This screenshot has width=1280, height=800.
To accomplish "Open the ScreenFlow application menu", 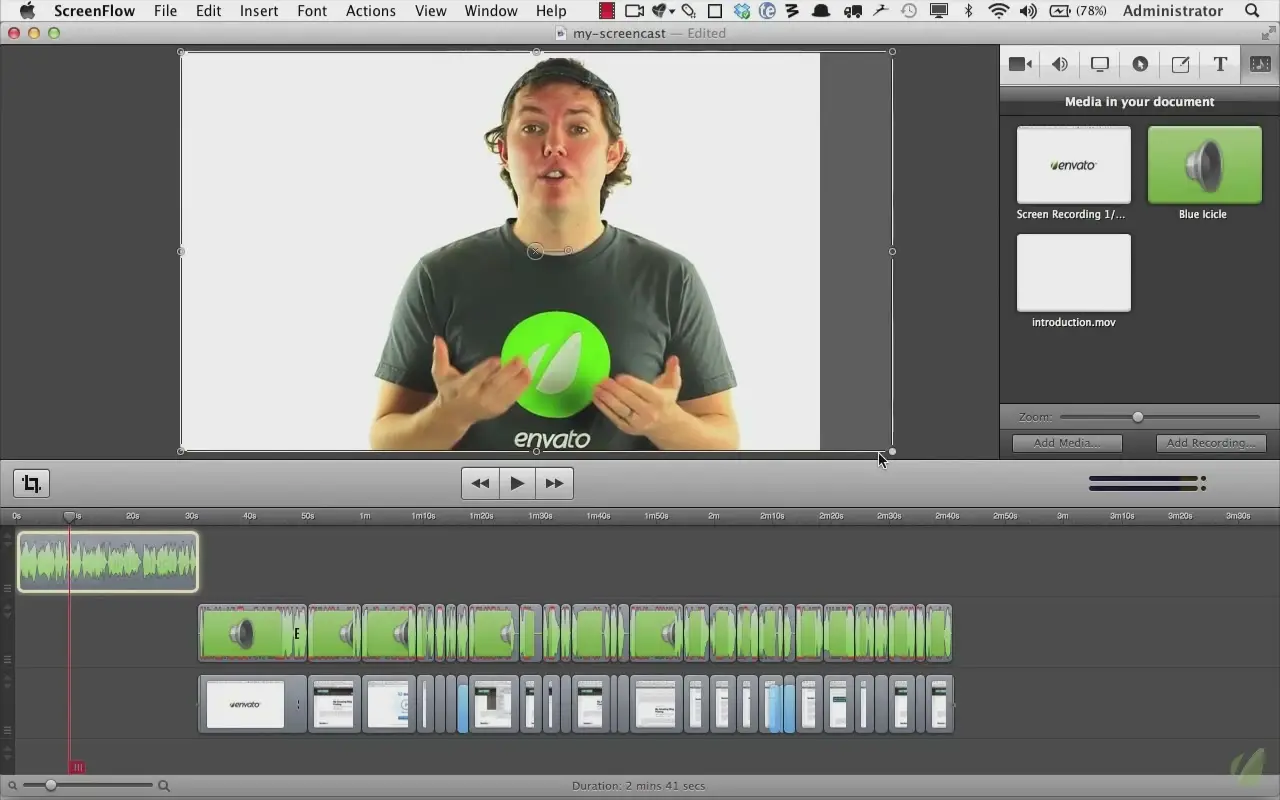I will [x=94, y=11].
